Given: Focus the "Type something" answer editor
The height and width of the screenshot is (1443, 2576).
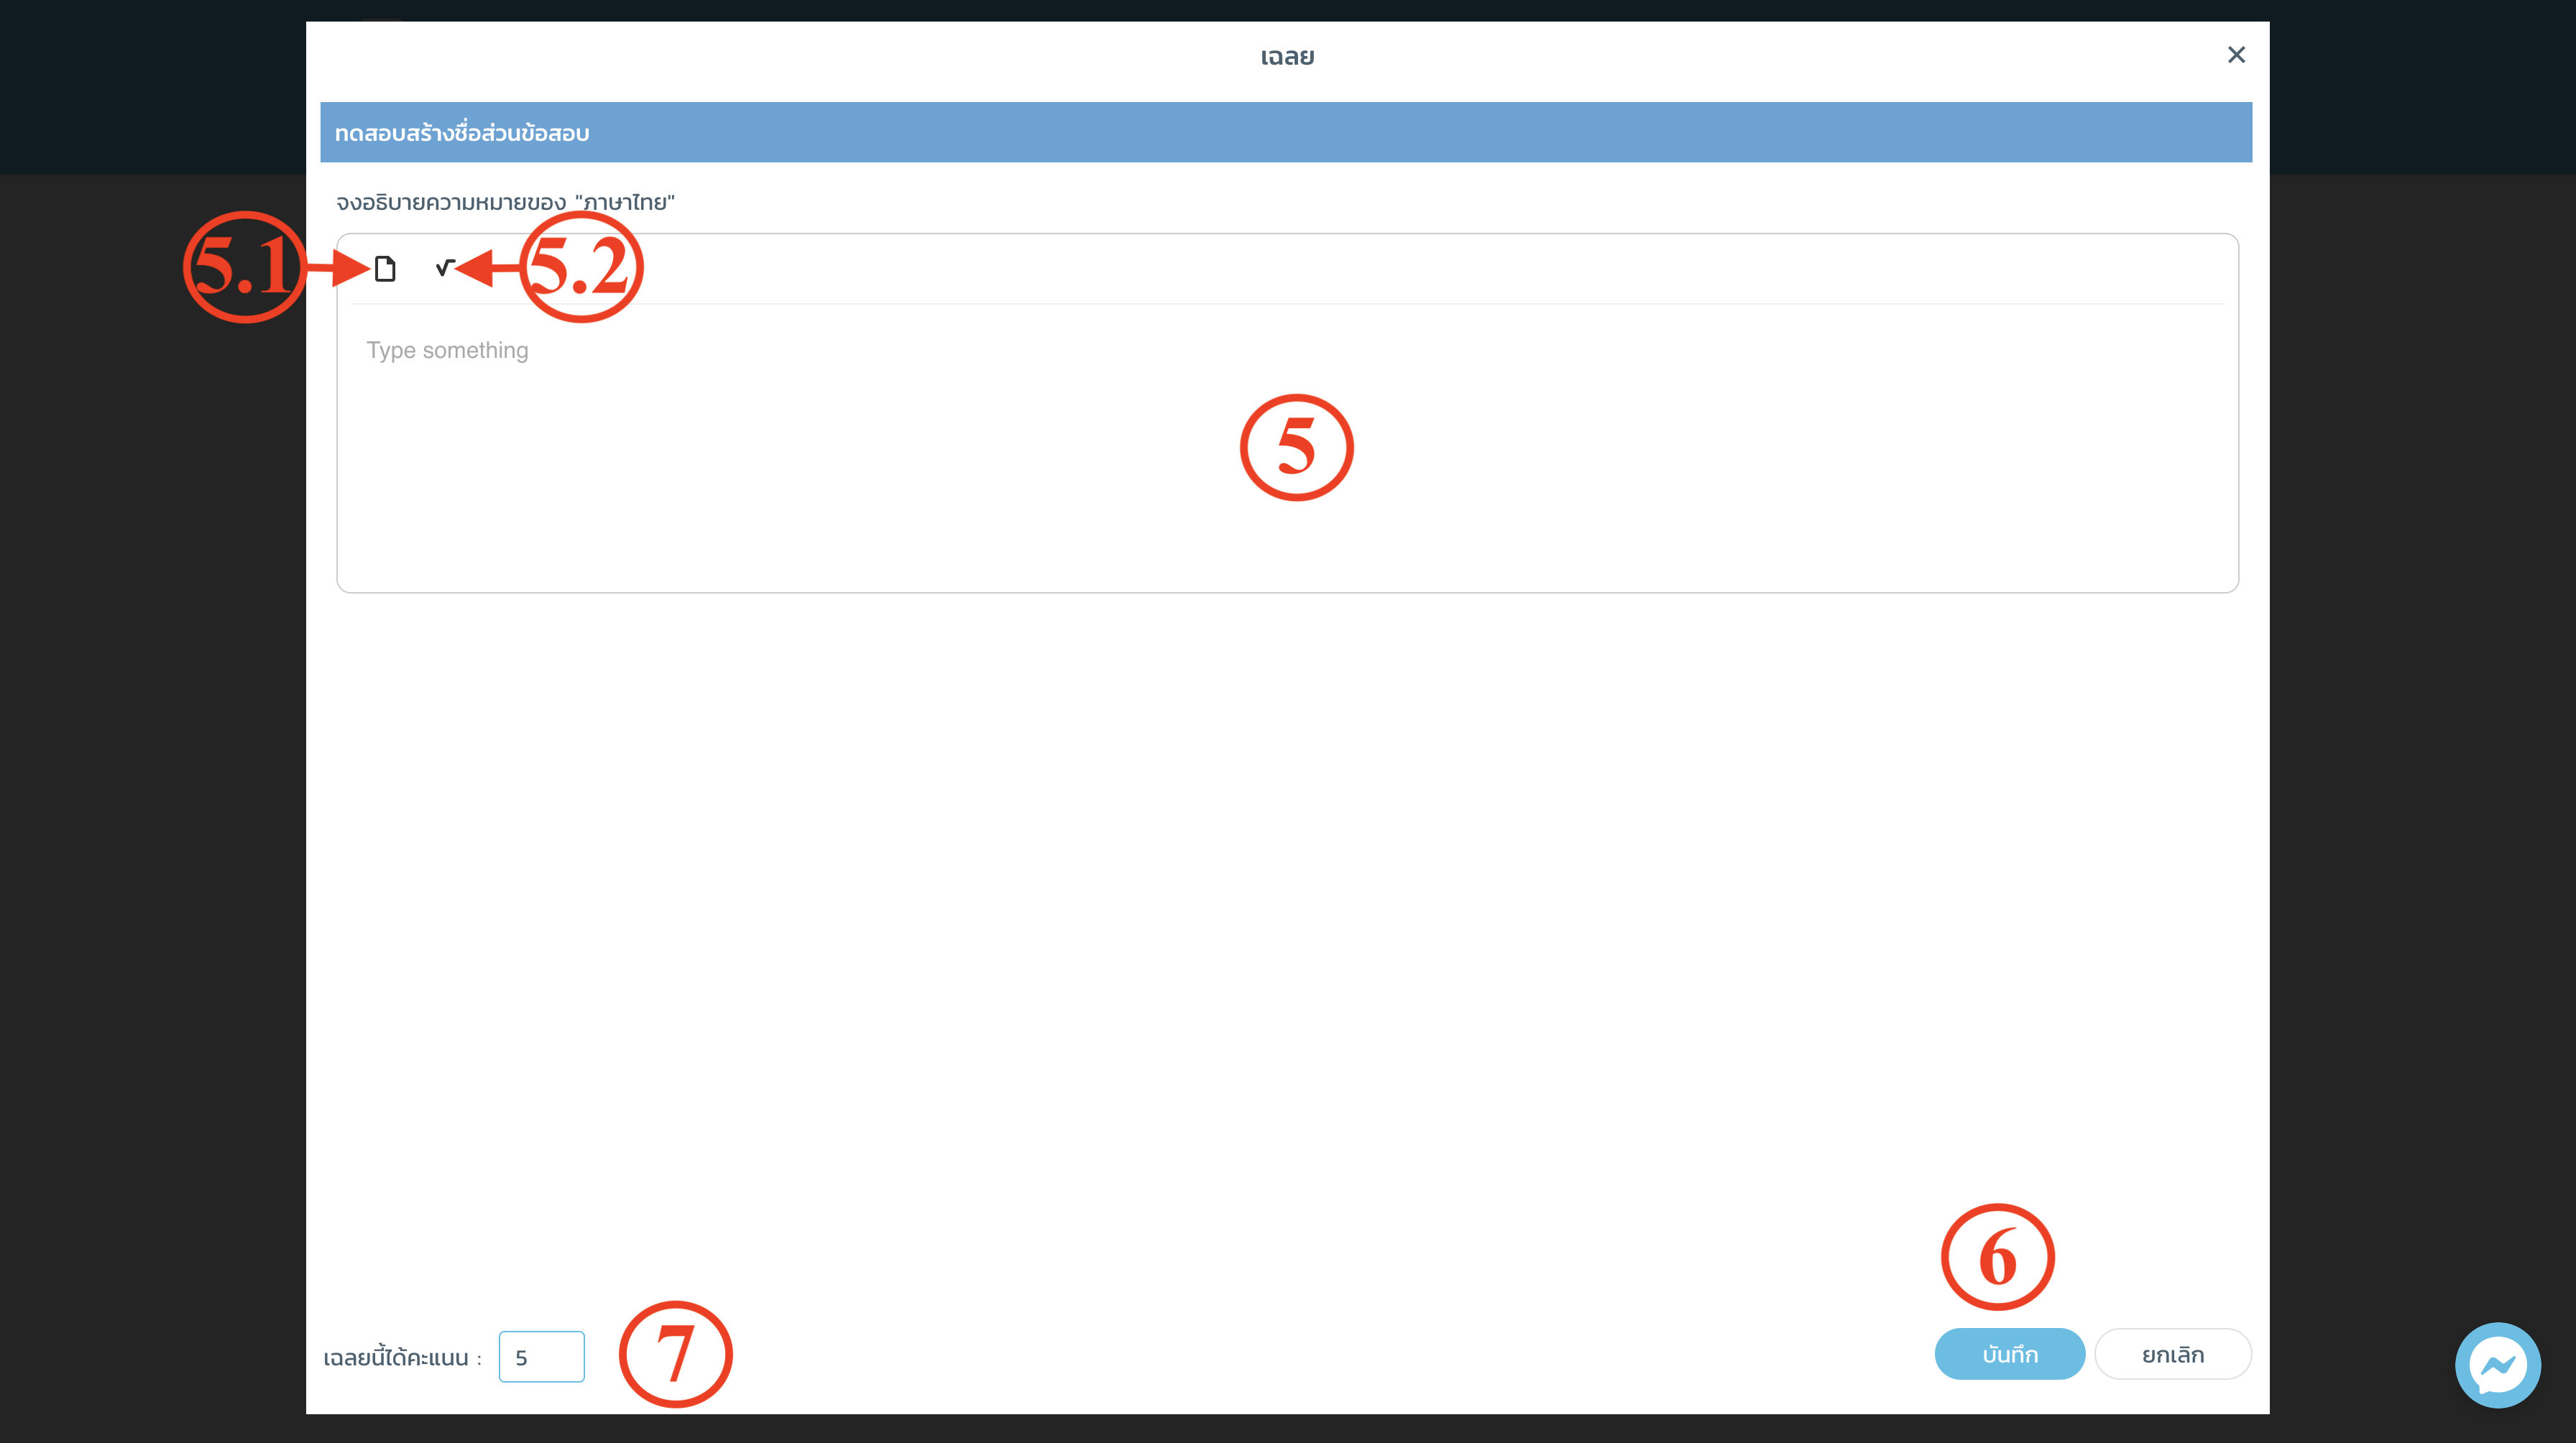Looking at the screenshot, I should (1287, 447).
